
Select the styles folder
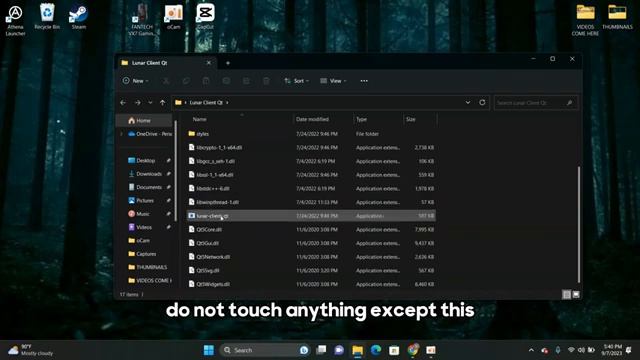tap(311, 134)
